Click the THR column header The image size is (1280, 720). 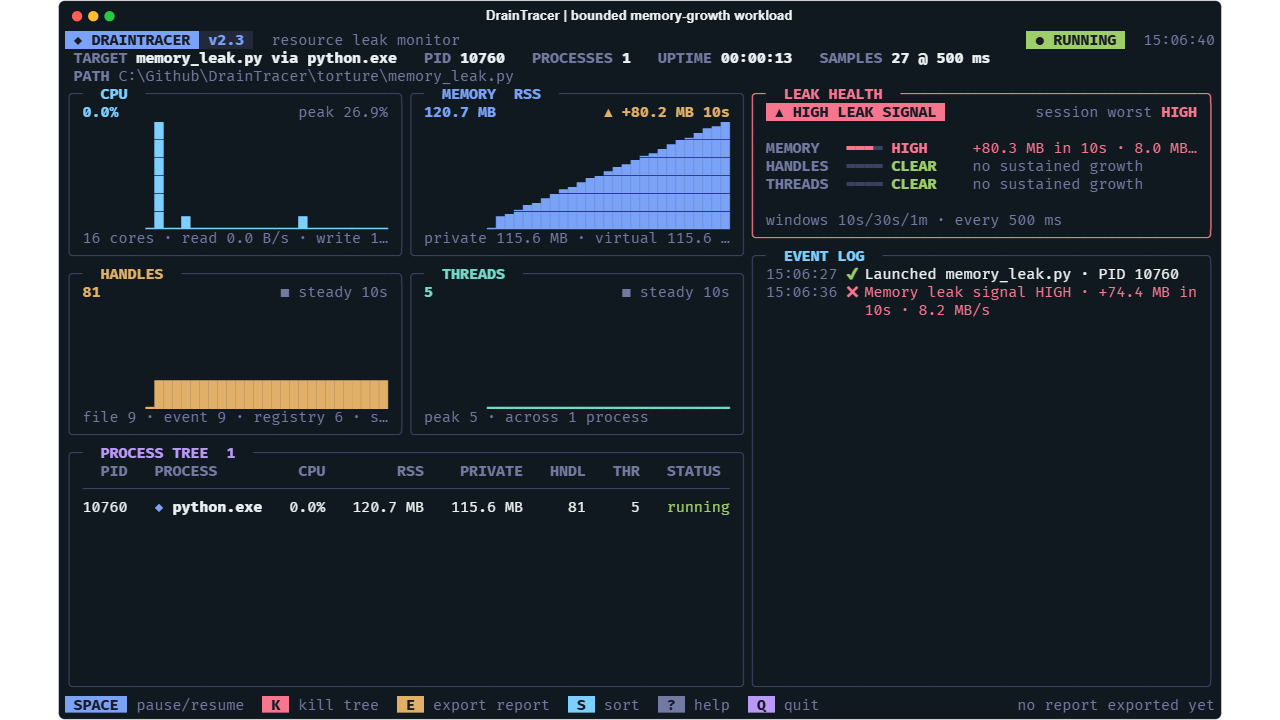click(626, 471)
